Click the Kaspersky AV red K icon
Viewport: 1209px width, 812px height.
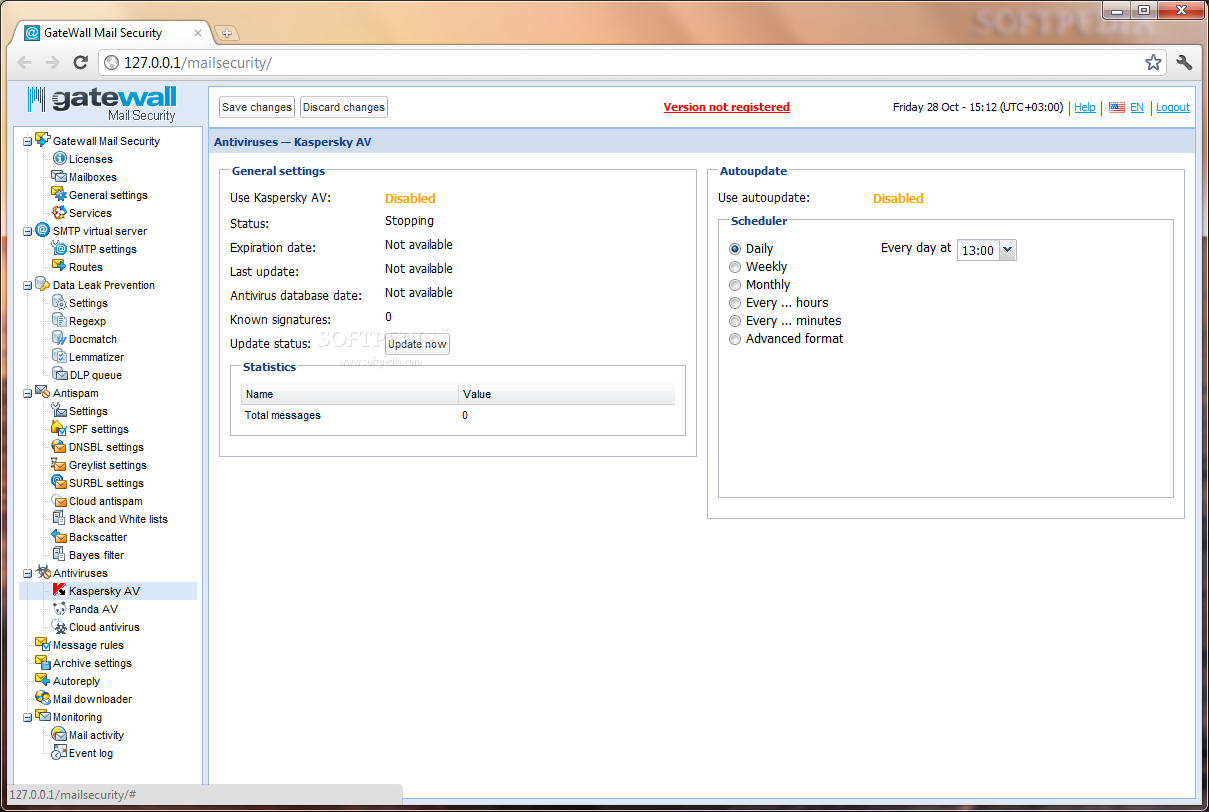tap(59, 591)
